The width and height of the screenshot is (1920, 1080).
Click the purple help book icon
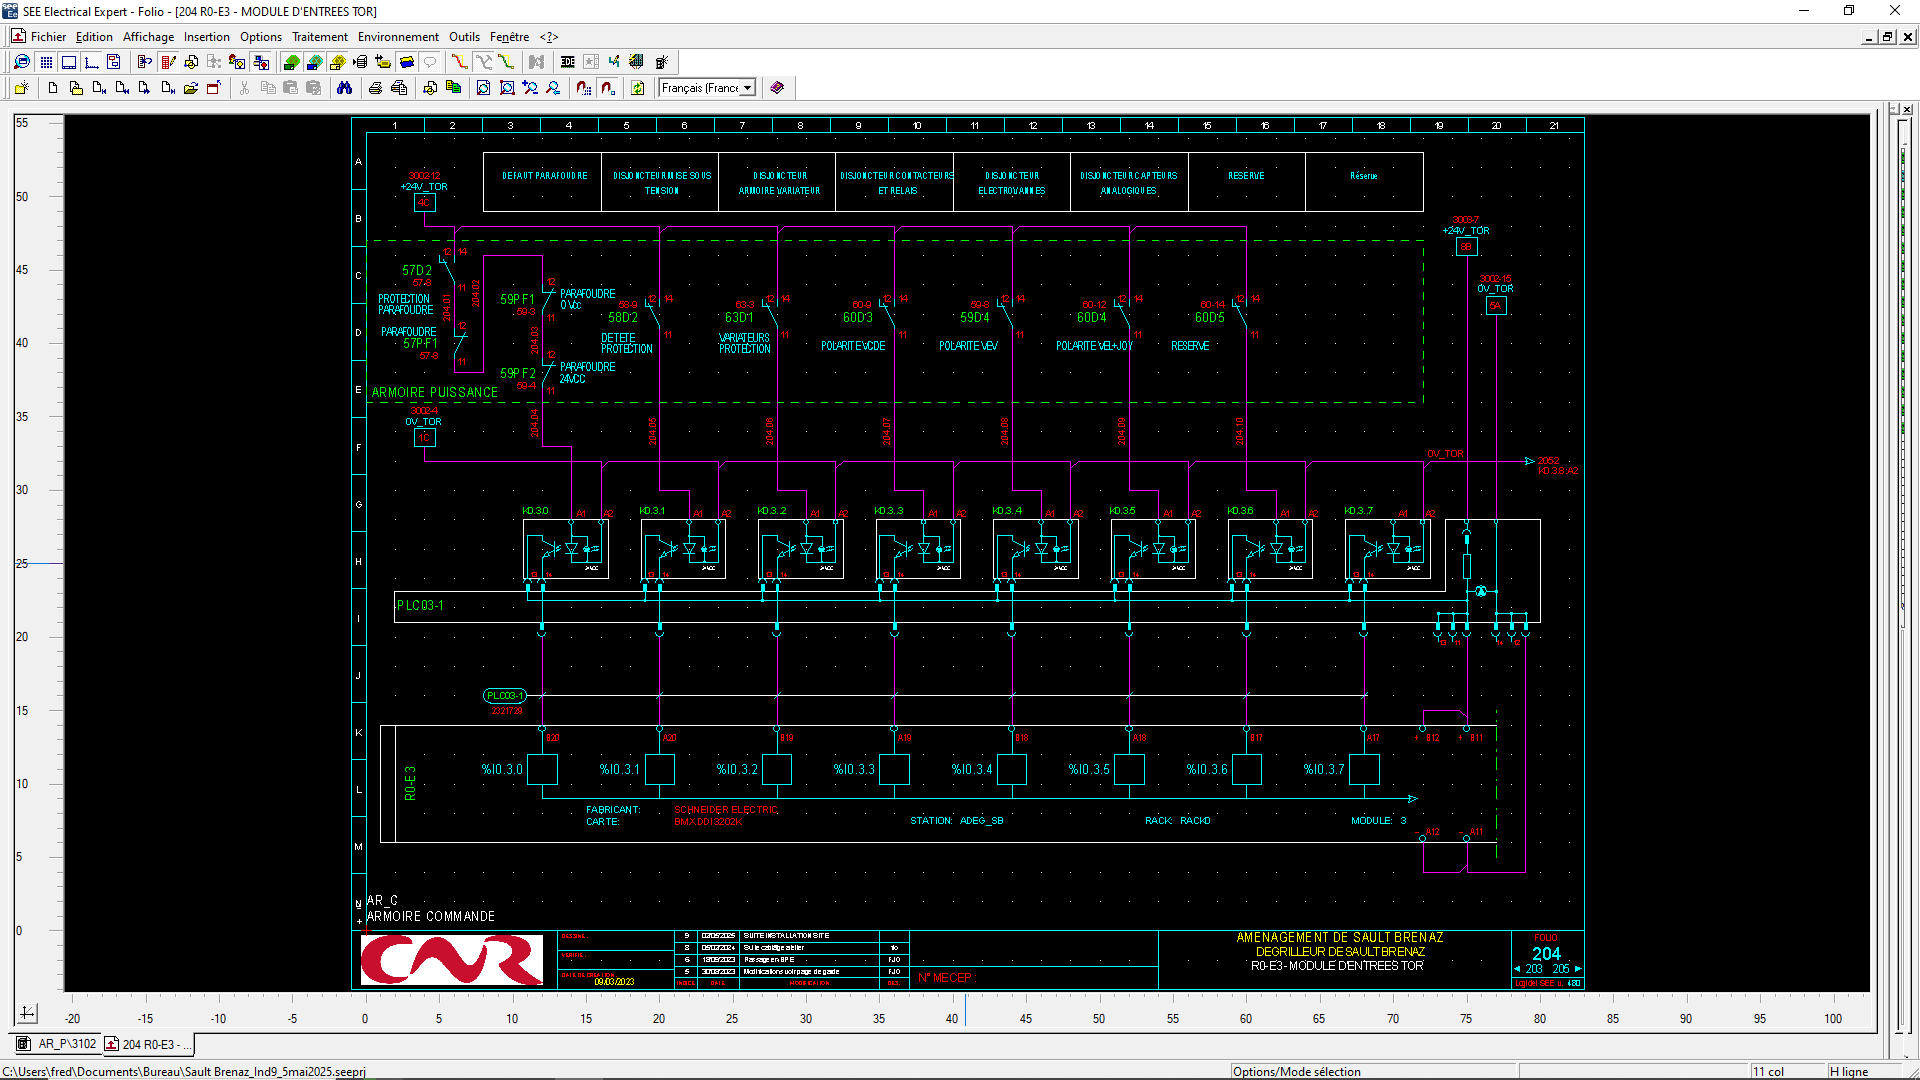[x=777, y=88]
